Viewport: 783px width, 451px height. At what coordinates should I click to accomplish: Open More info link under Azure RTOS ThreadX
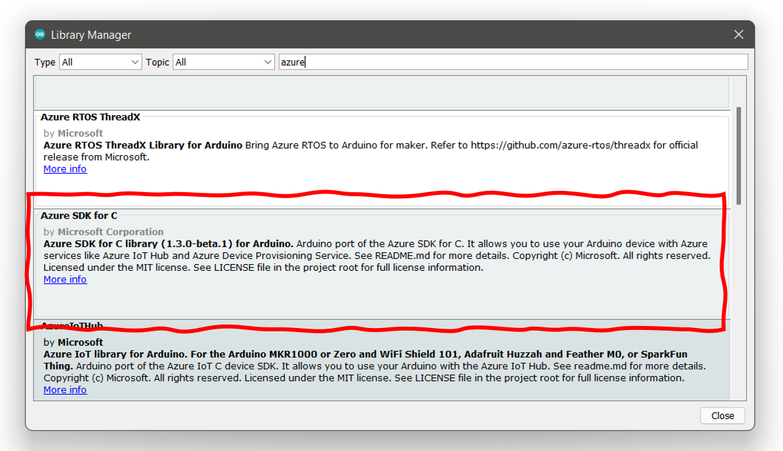(x=65, y=169)
